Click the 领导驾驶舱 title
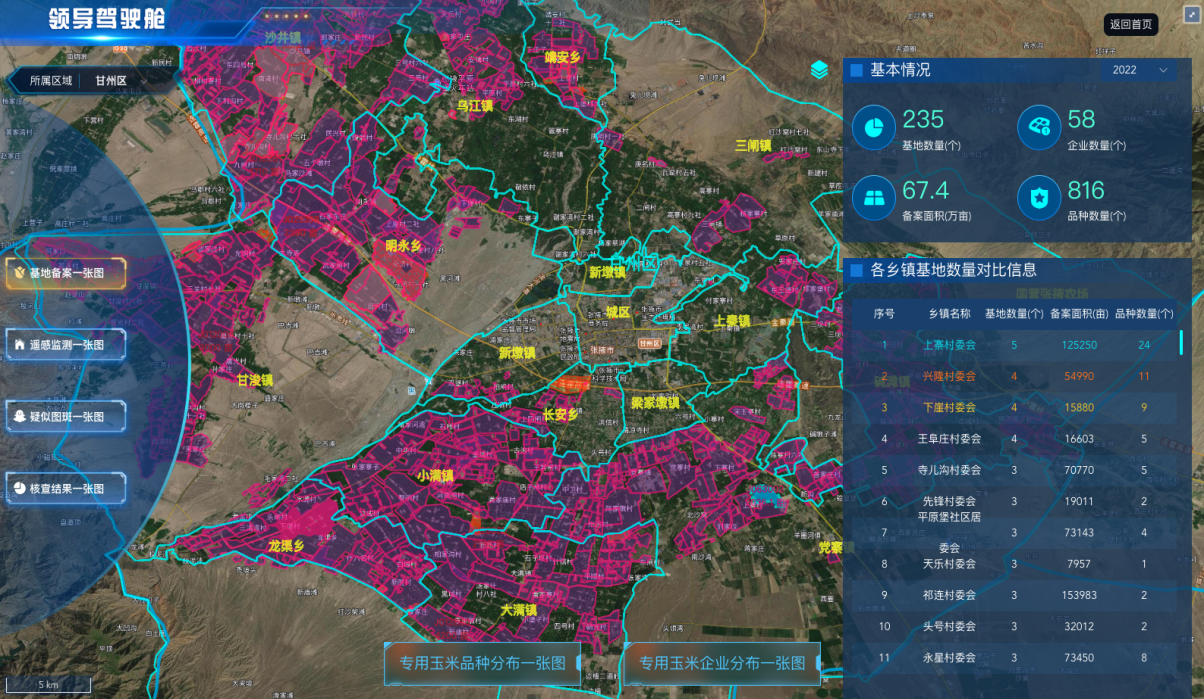The image size is (1204, 699). pyautogui.click(x=107, y=19)
